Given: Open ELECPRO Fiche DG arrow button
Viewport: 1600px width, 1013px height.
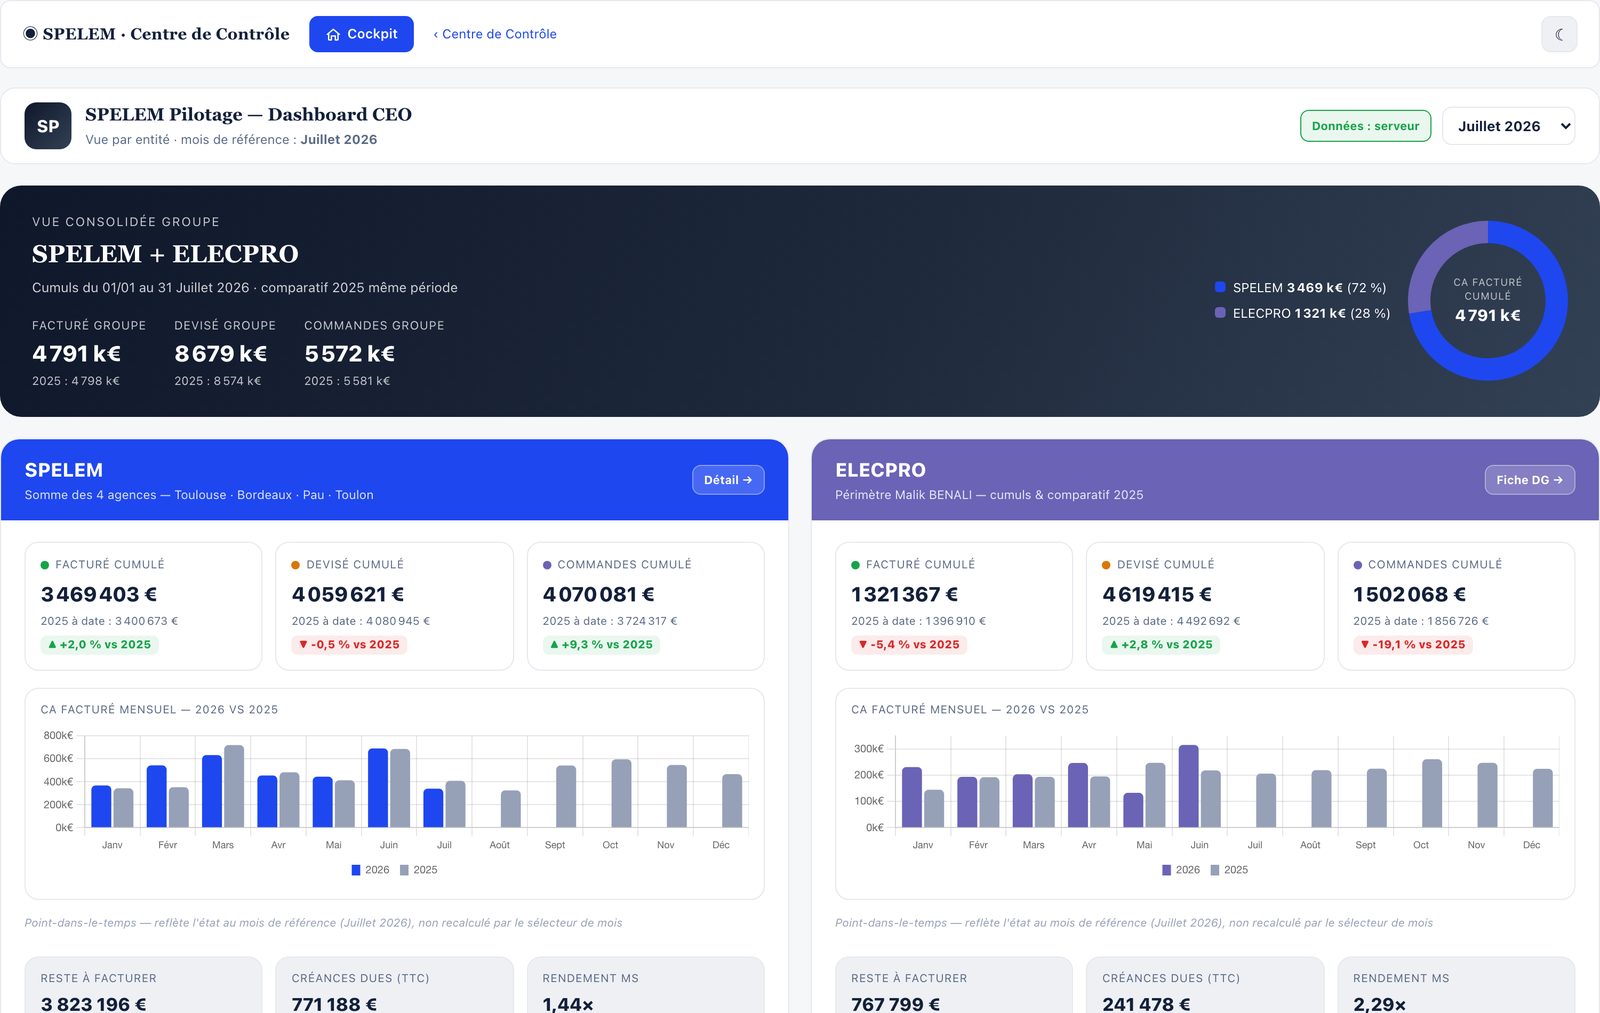Looking at the screenshot, I should [x=1529, y=480].
